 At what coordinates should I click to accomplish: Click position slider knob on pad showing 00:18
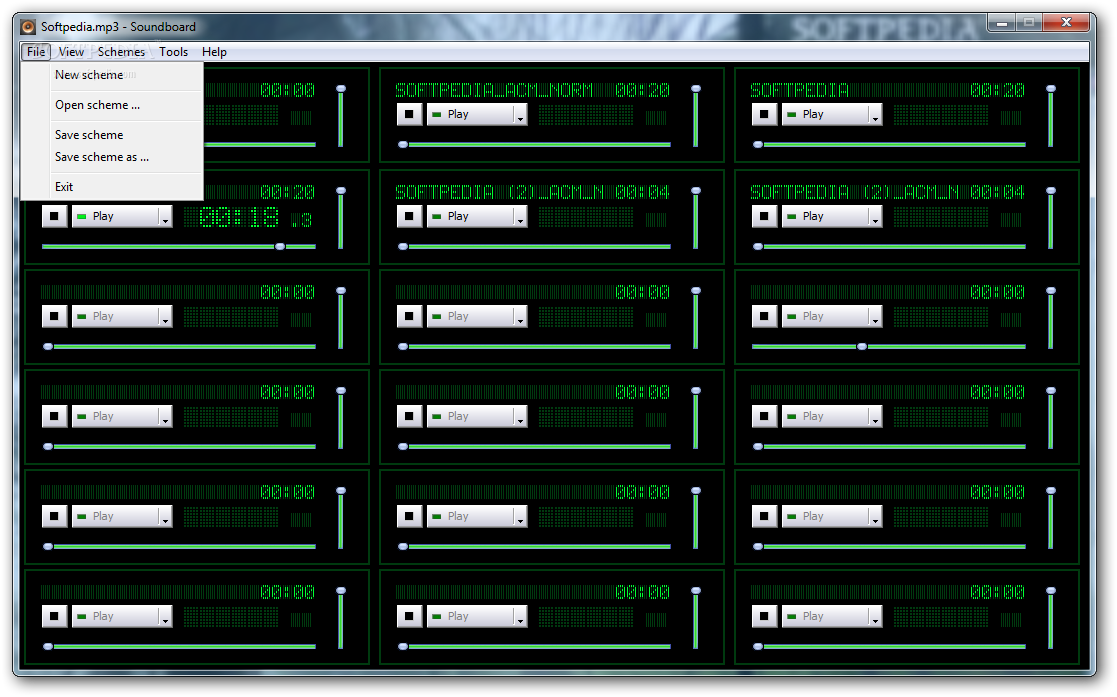pyautogui.click(x=280, y=247)
